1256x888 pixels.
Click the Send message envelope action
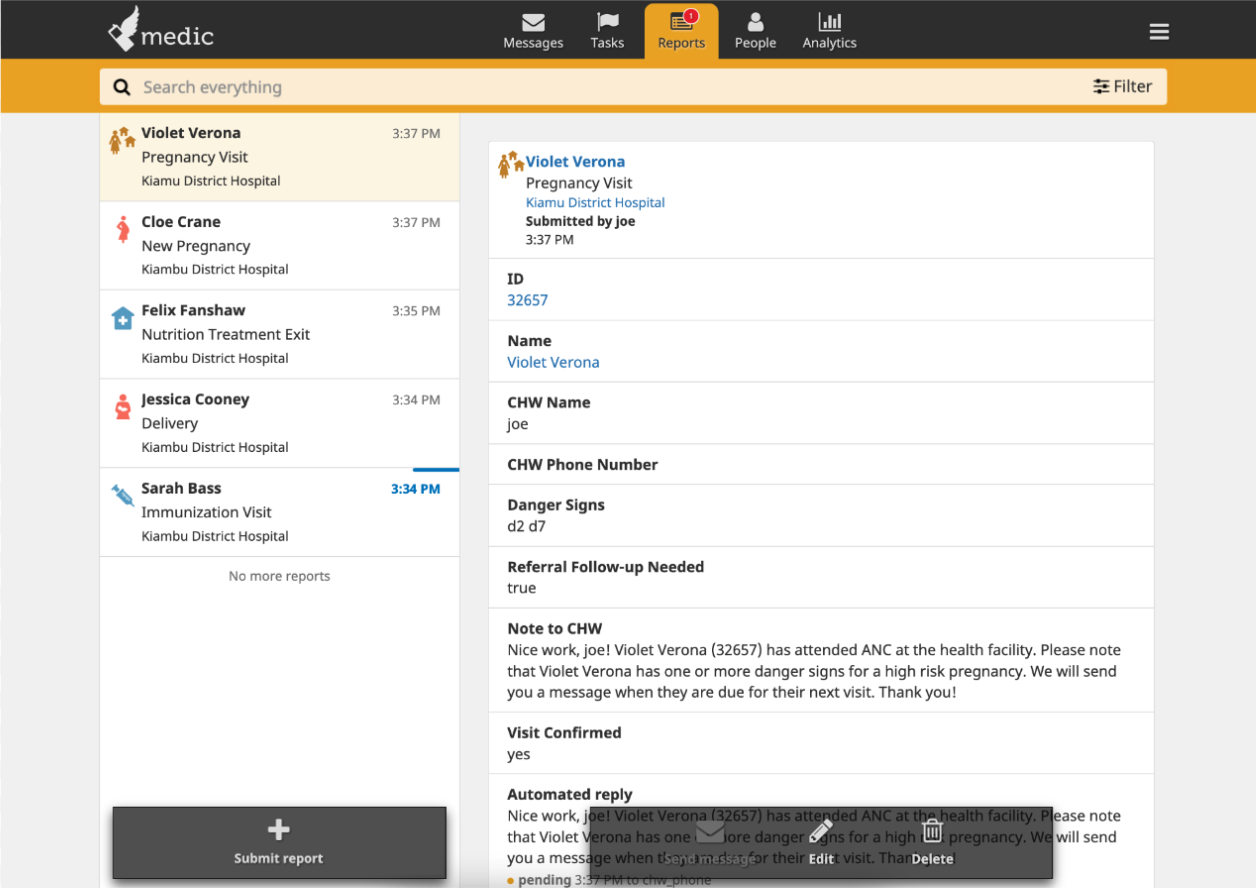pos(709,843)
